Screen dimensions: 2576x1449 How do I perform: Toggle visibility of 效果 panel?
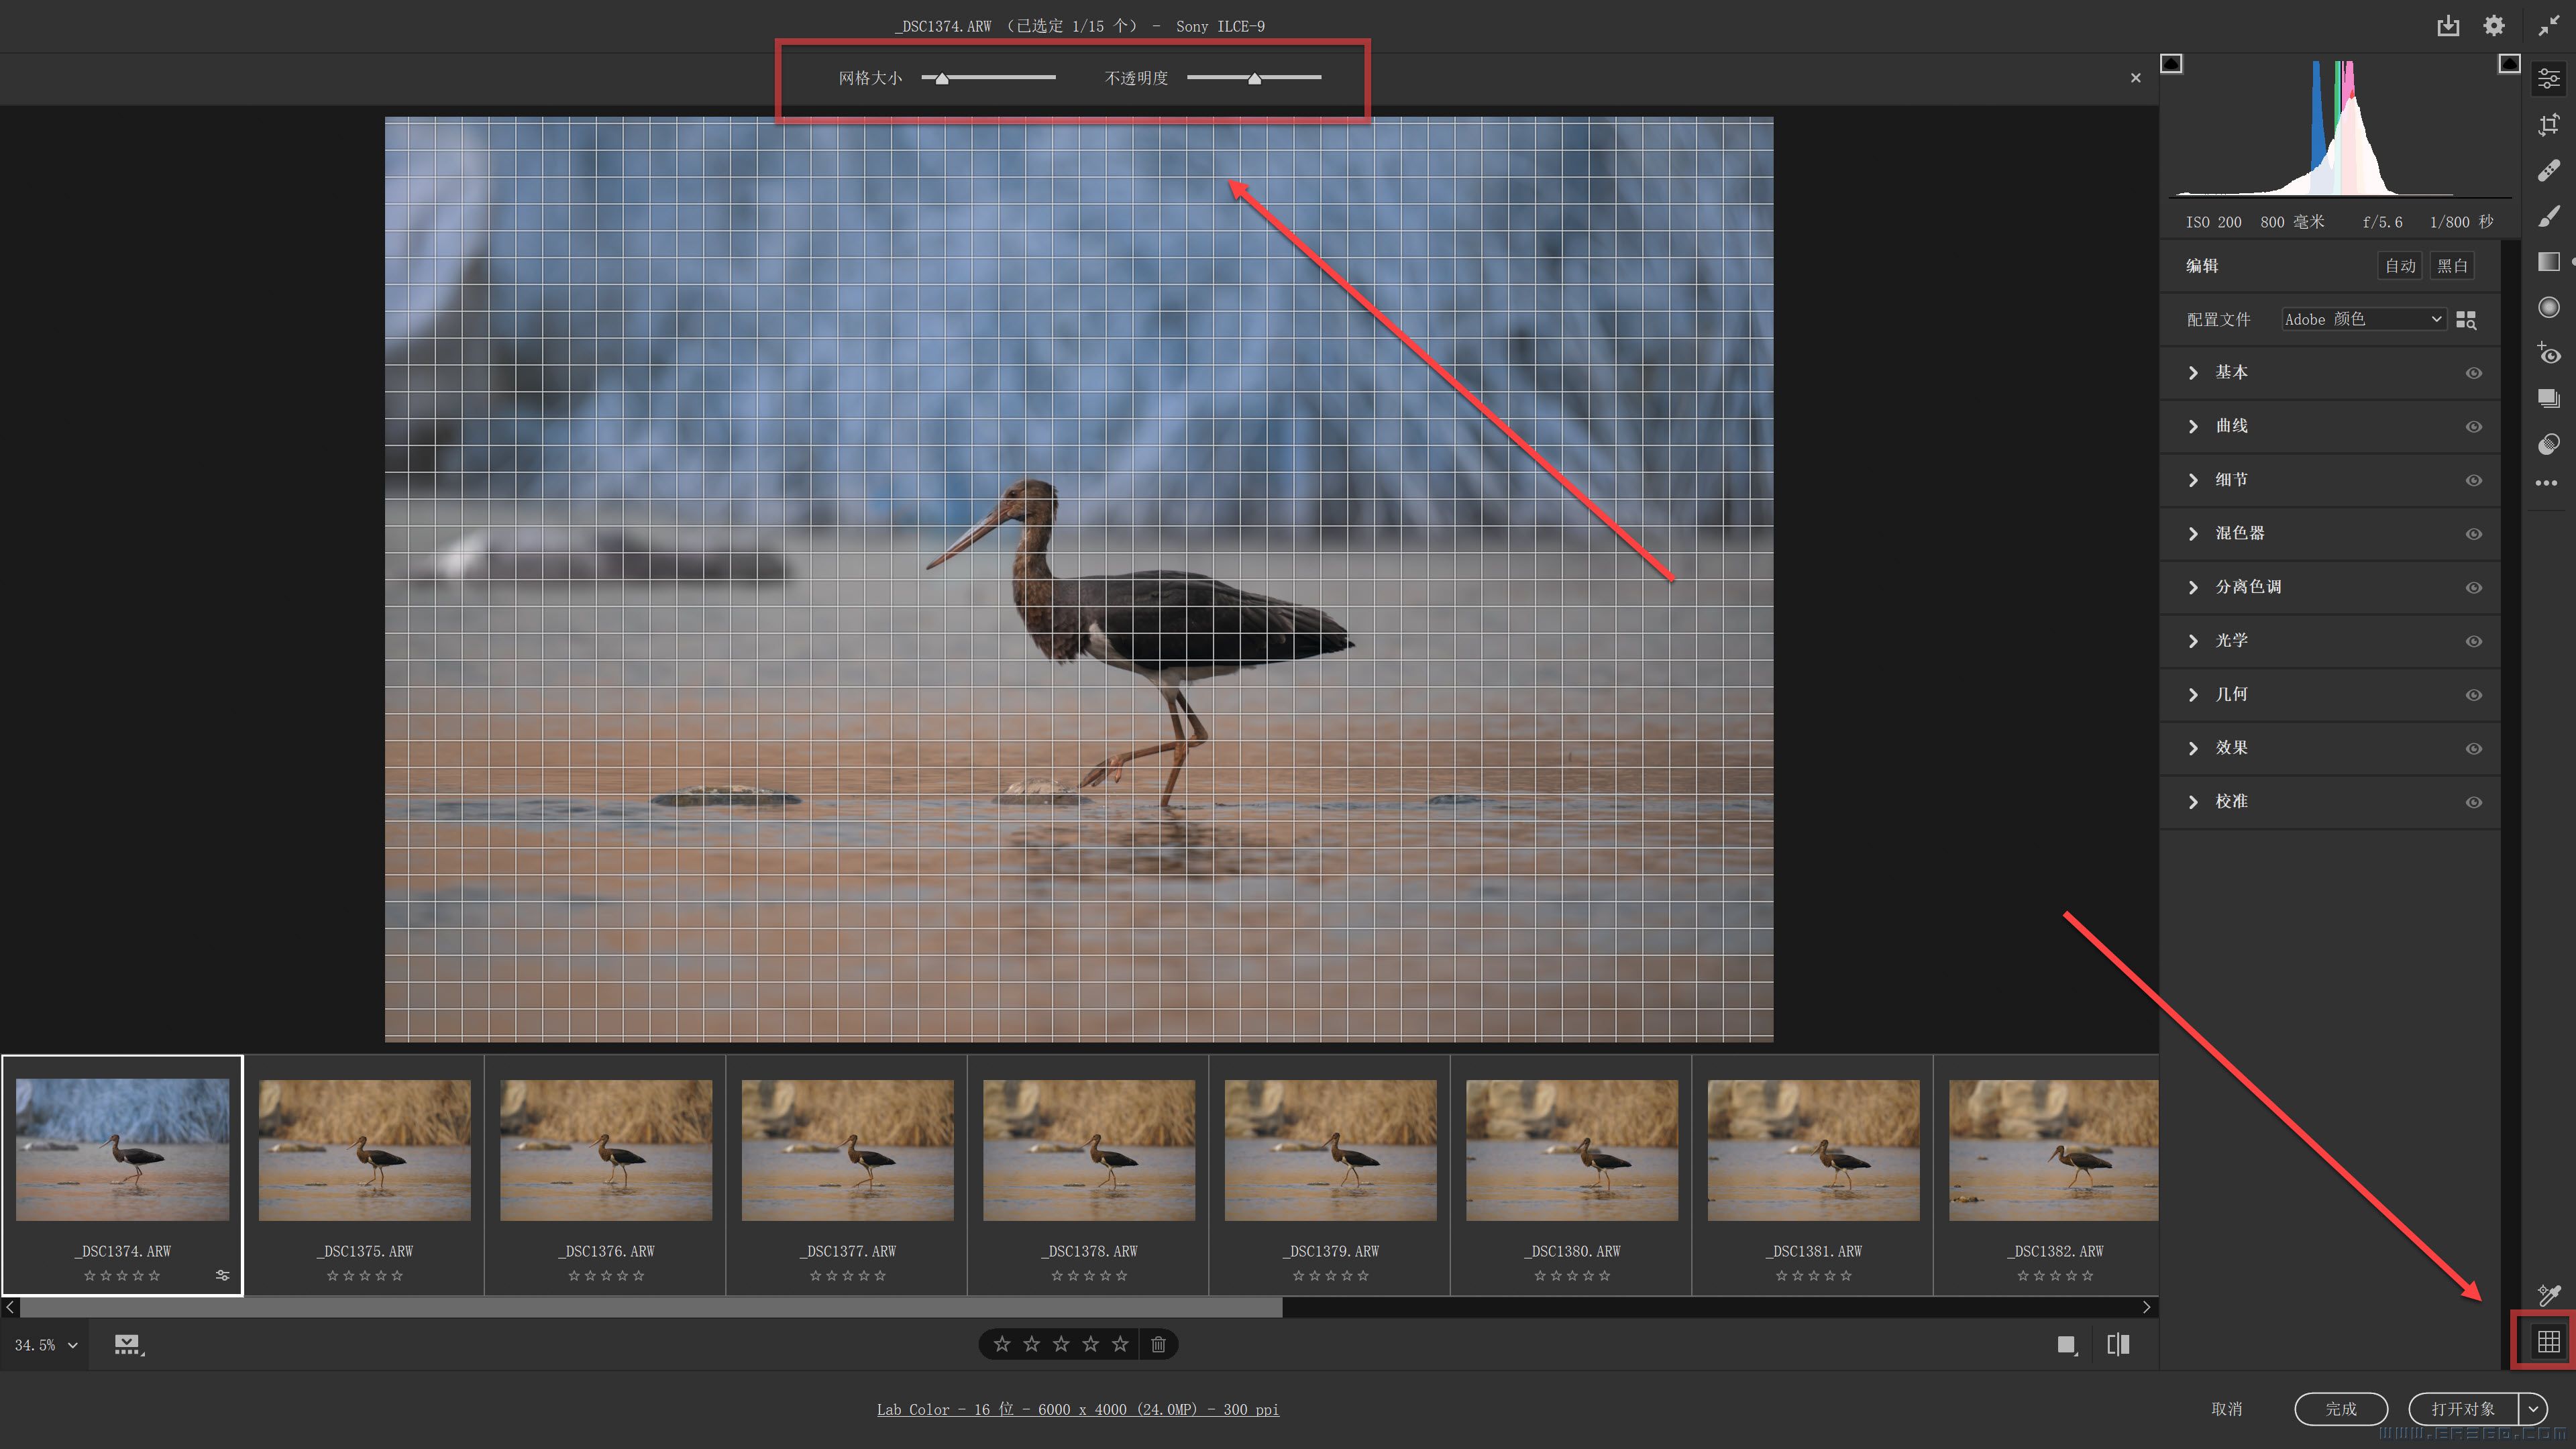[x=2473, y=749]
